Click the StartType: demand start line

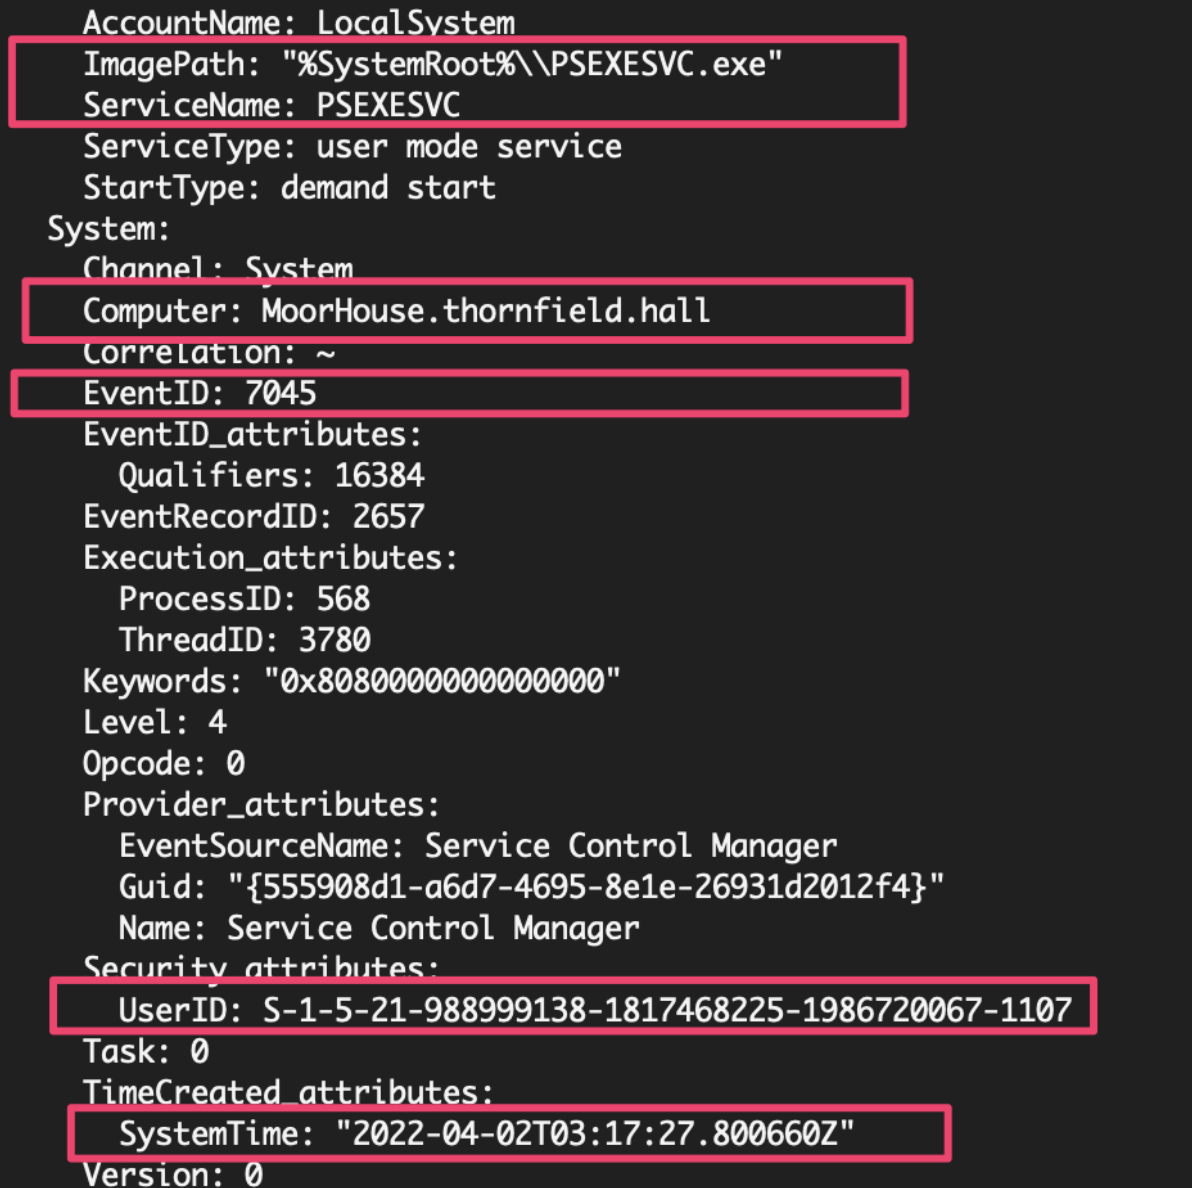289,187
